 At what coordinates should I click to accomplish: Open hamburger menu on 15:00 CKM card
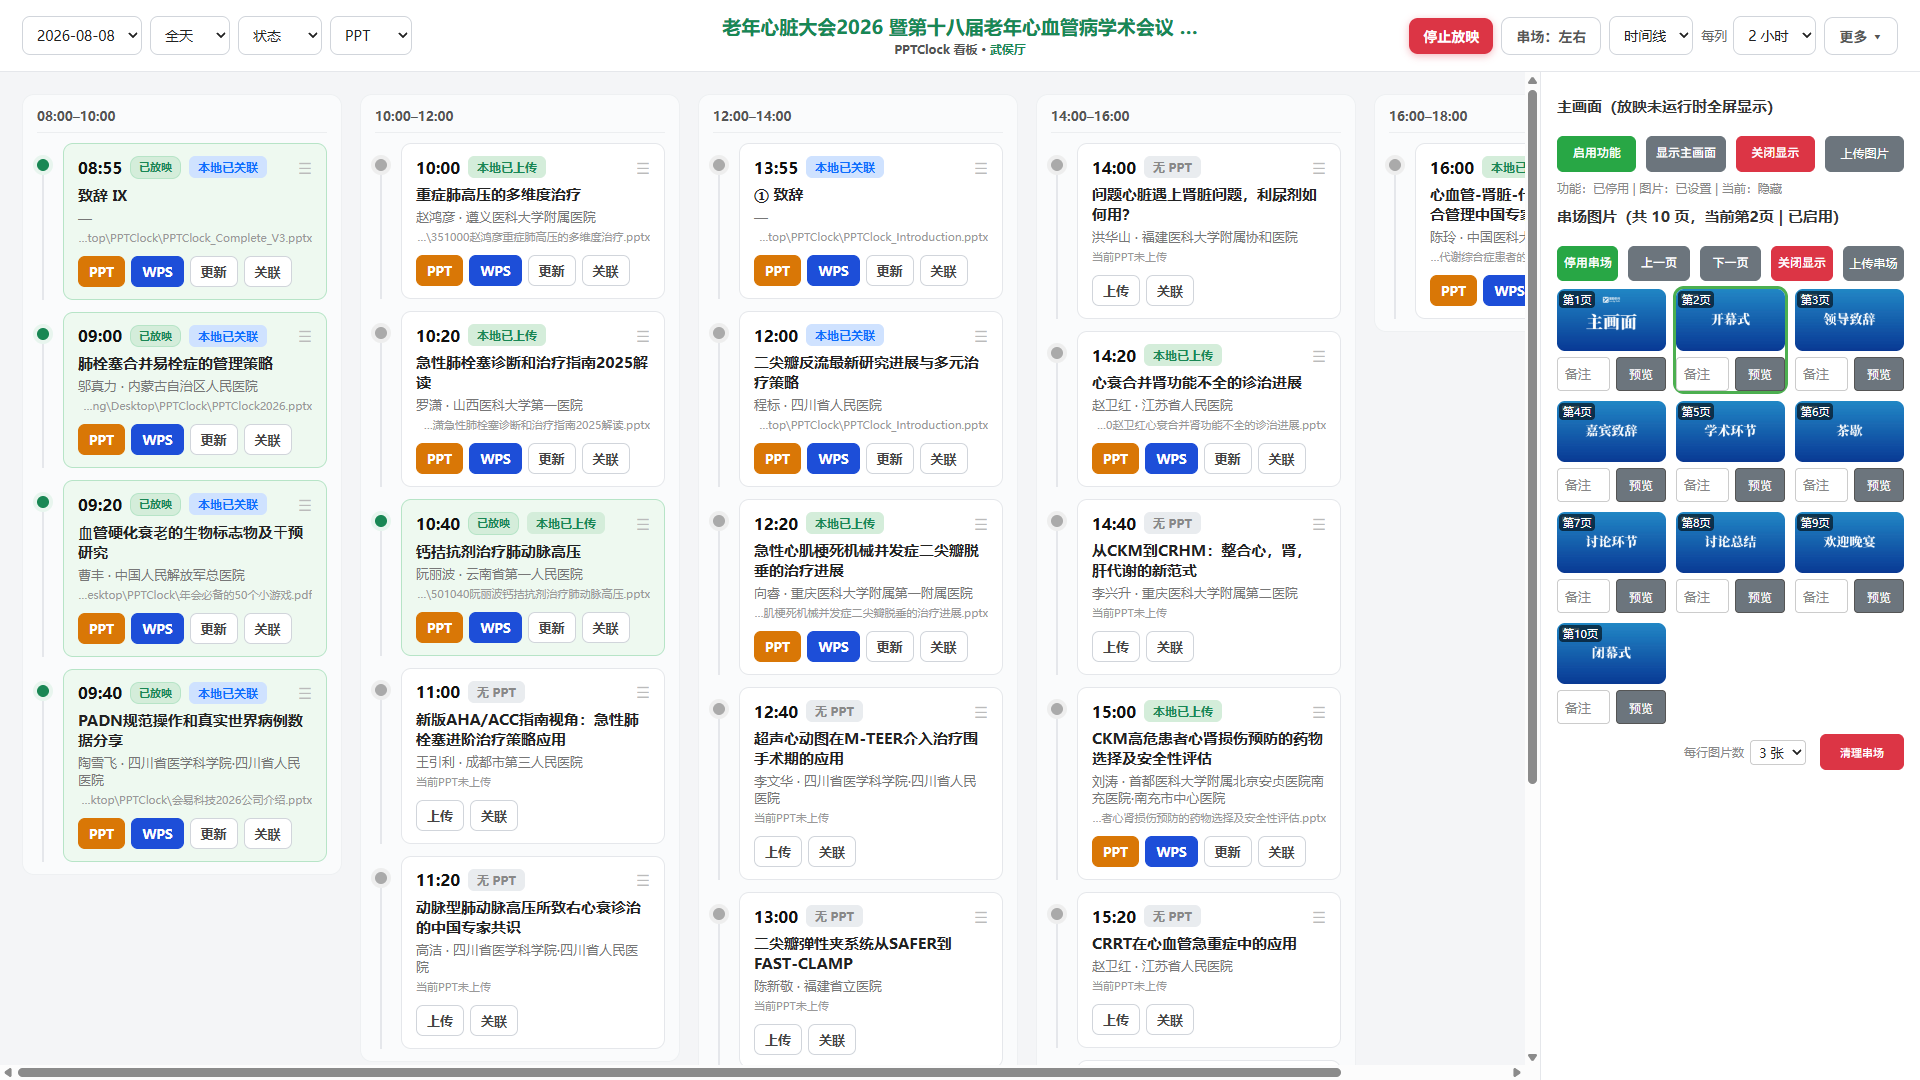tap(1319, 713)
